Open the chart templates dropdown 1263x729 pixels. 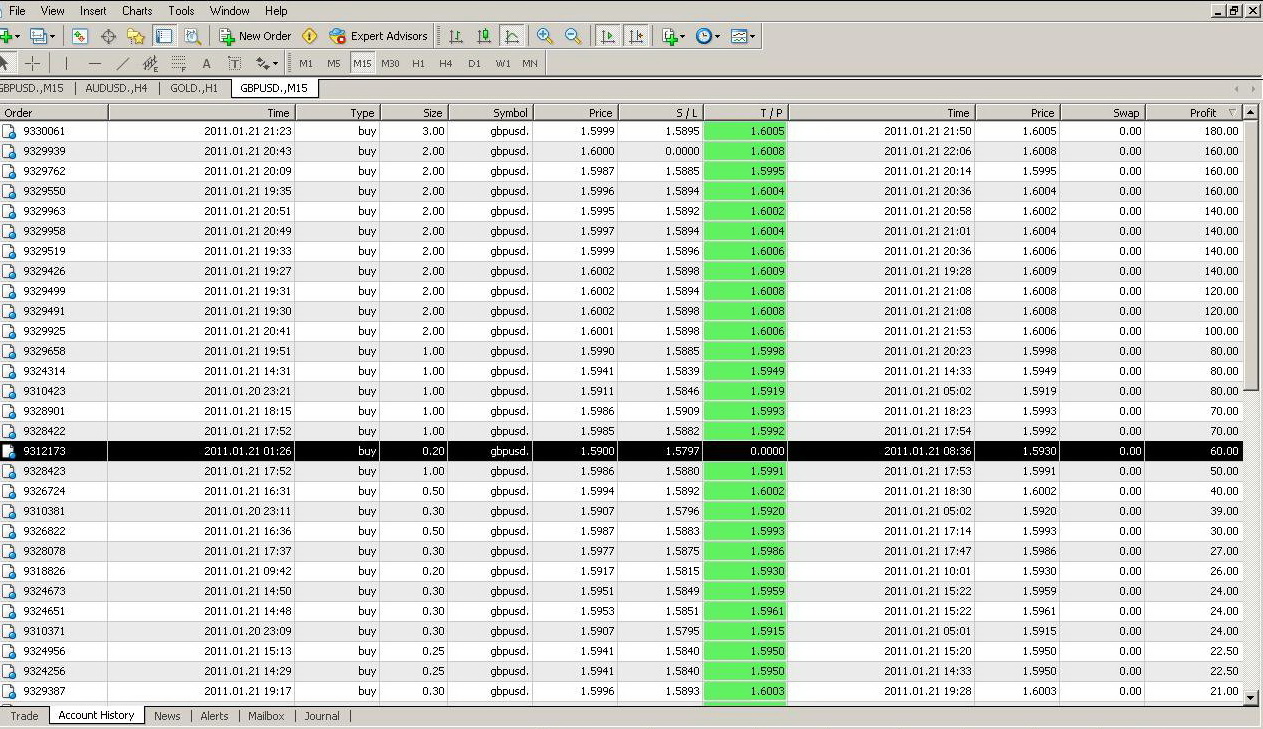point(742,36)
